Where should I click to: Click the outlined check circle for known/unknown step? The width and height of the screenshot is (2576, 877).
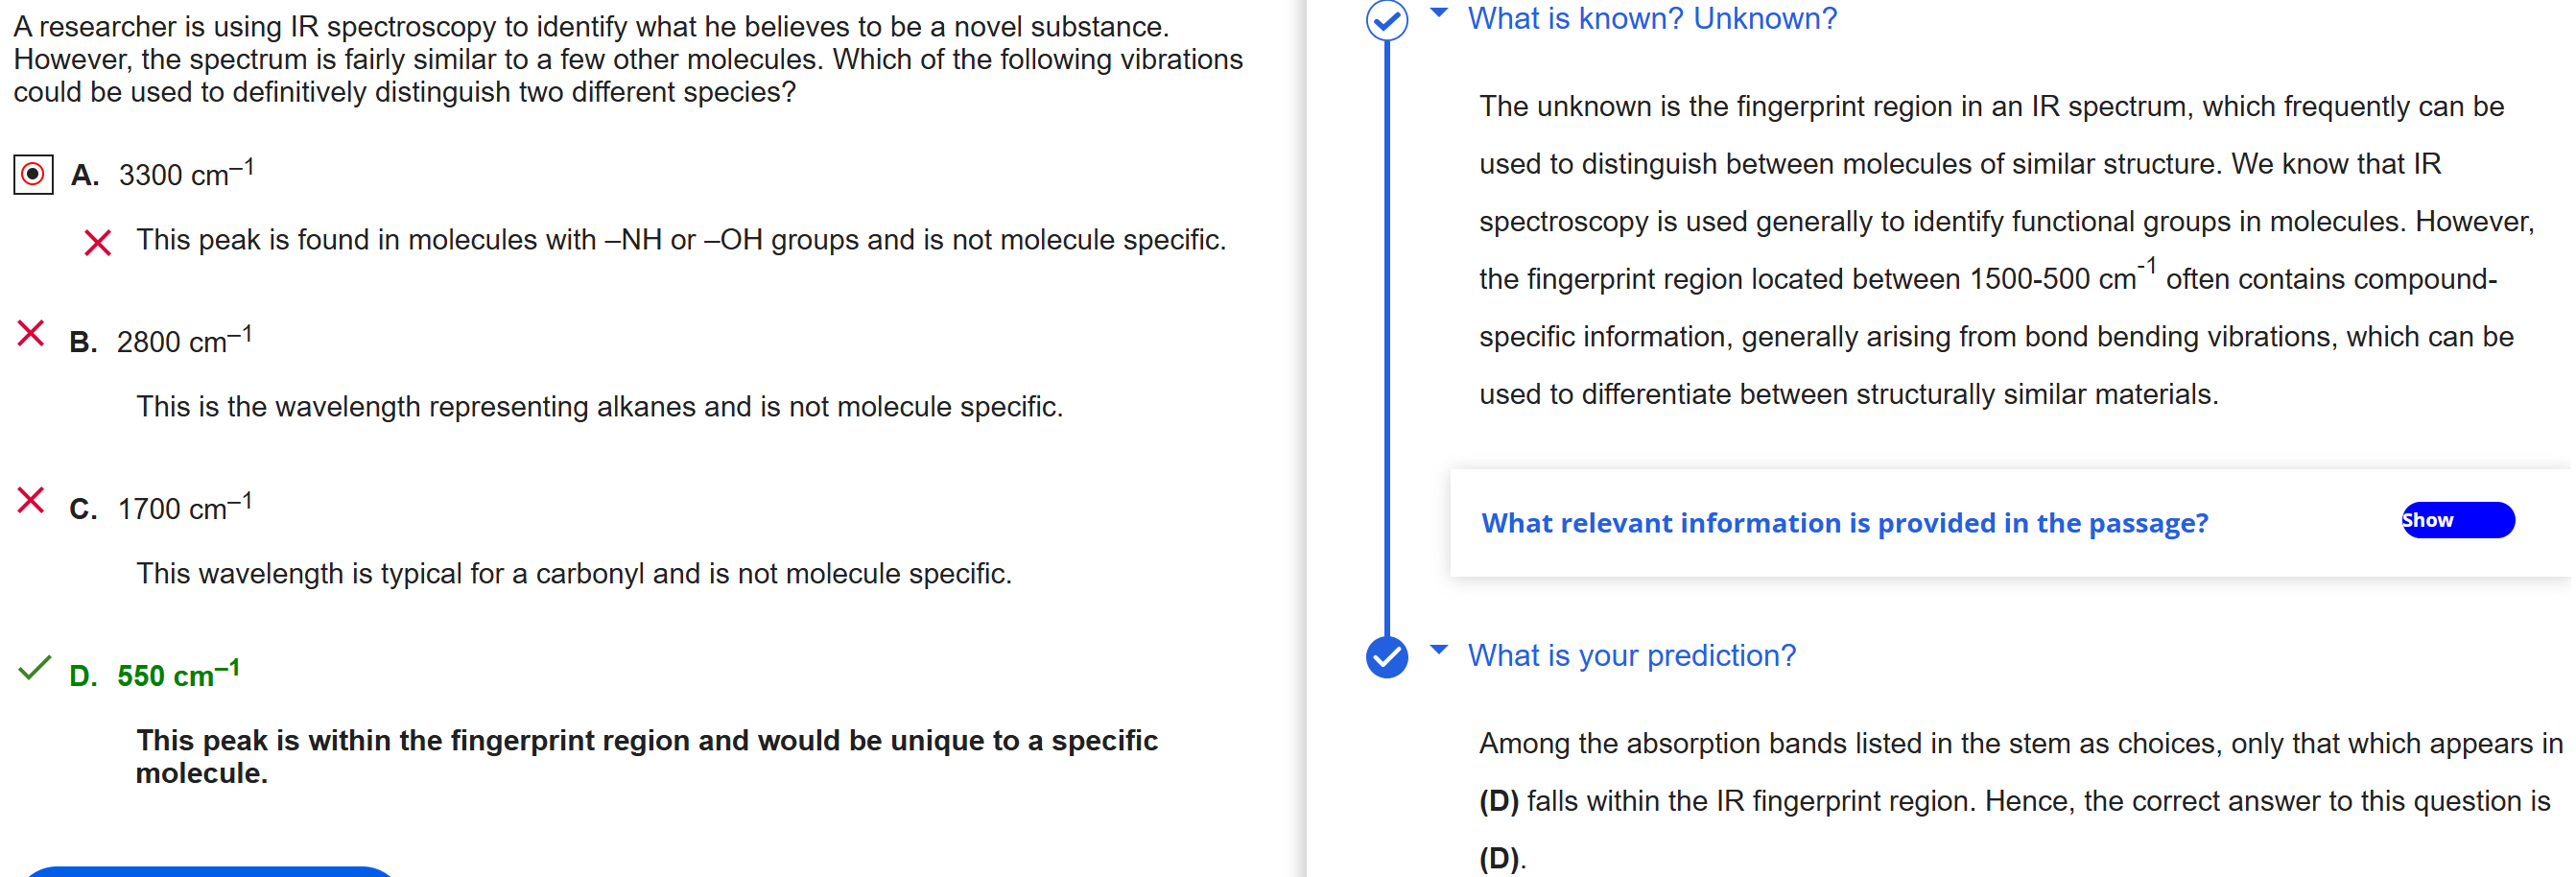(1387, 20)
